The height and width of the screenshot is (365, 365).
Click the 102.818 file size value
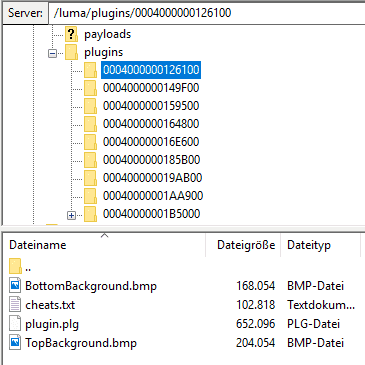coord(256,305)
